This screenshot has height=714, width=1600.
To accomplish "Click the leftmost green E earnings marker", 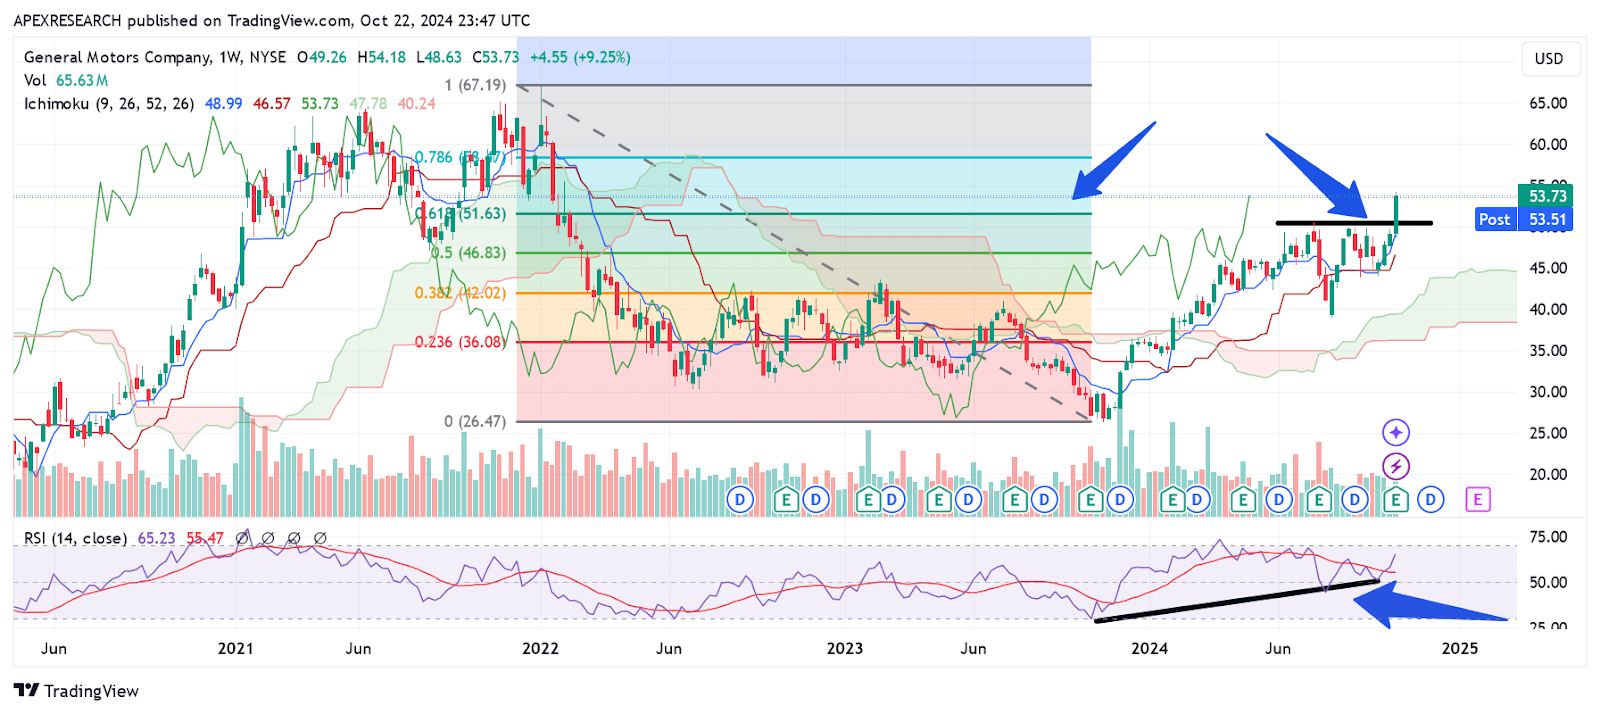I will coord(786,499).
